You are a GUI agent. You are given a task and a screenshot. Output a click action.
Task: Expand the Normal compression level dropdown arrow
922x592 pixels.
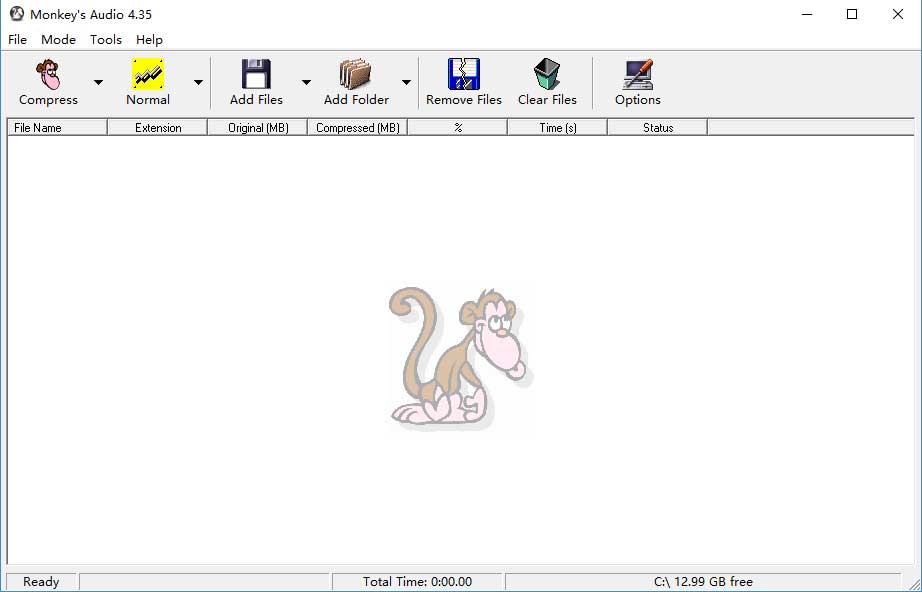(x=198, y=82)
